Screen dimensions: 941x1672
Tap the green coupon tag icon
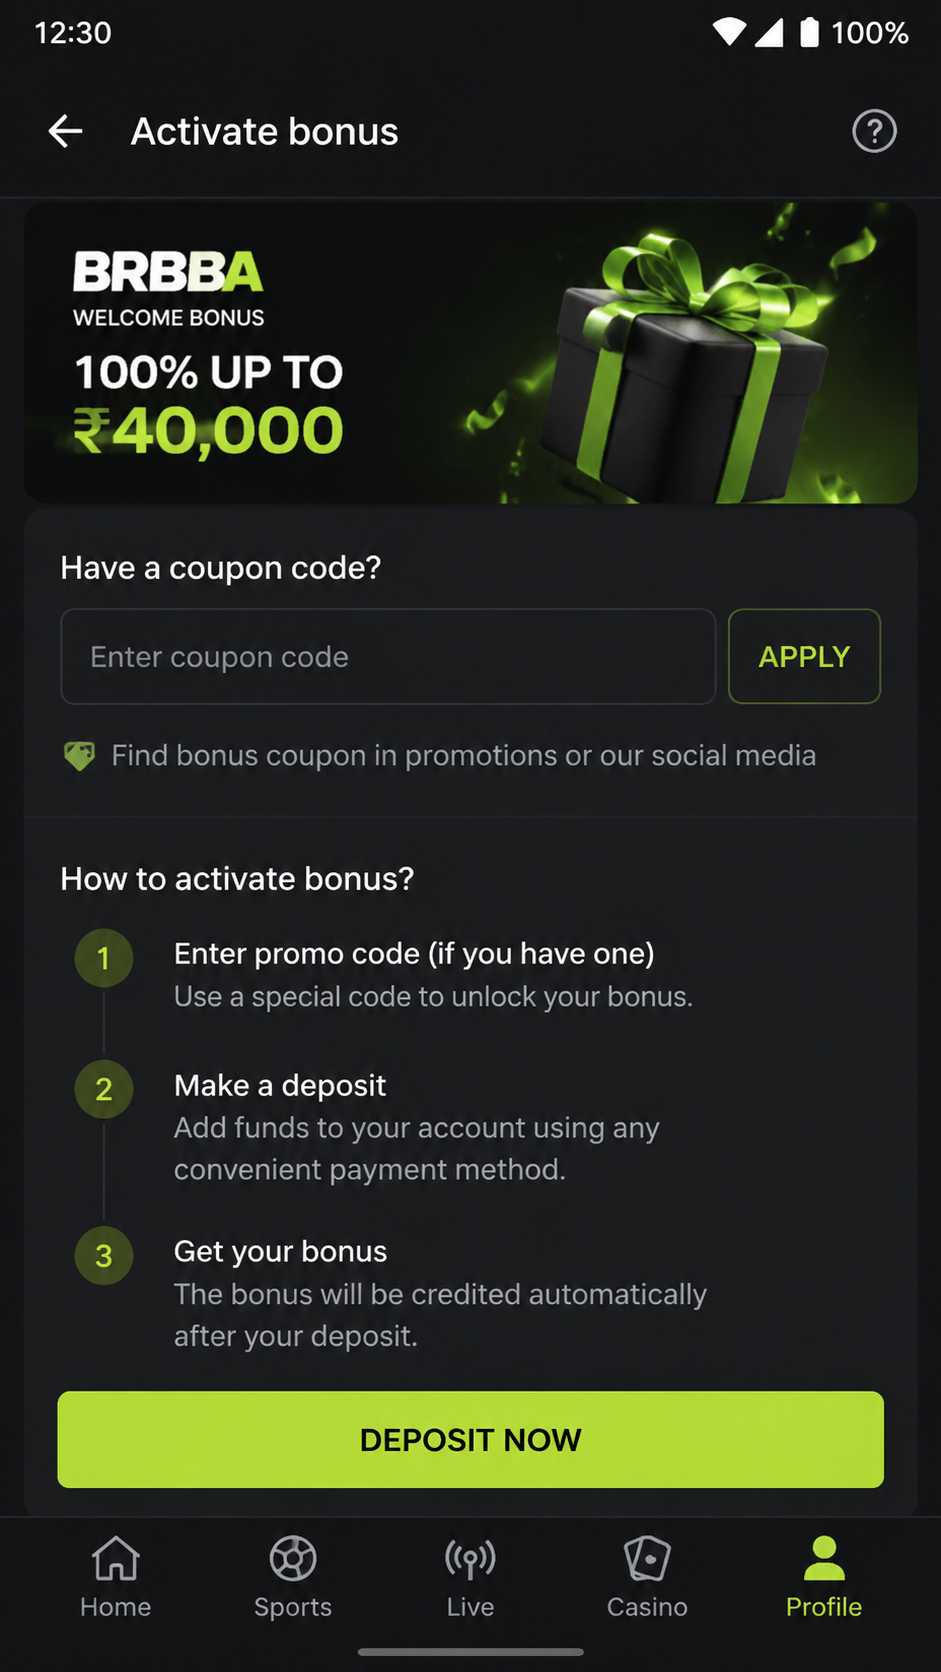pyautogui.click(x=80, y=756)
